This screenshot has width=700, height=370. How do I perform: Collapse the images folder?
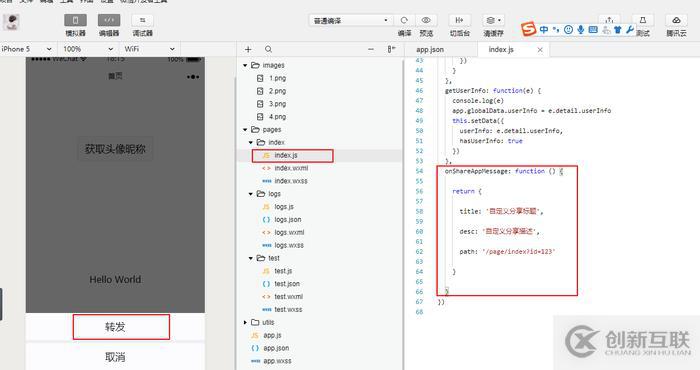coord(245,66)
